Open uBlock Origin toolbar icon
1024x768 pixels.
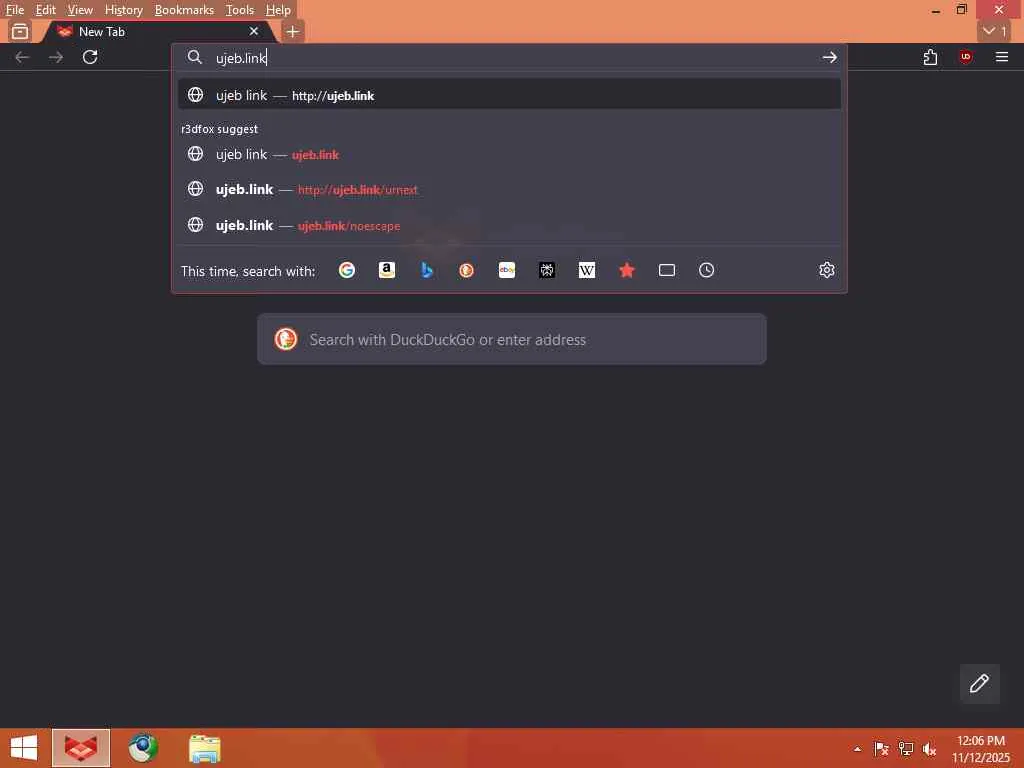click(966, 57)
